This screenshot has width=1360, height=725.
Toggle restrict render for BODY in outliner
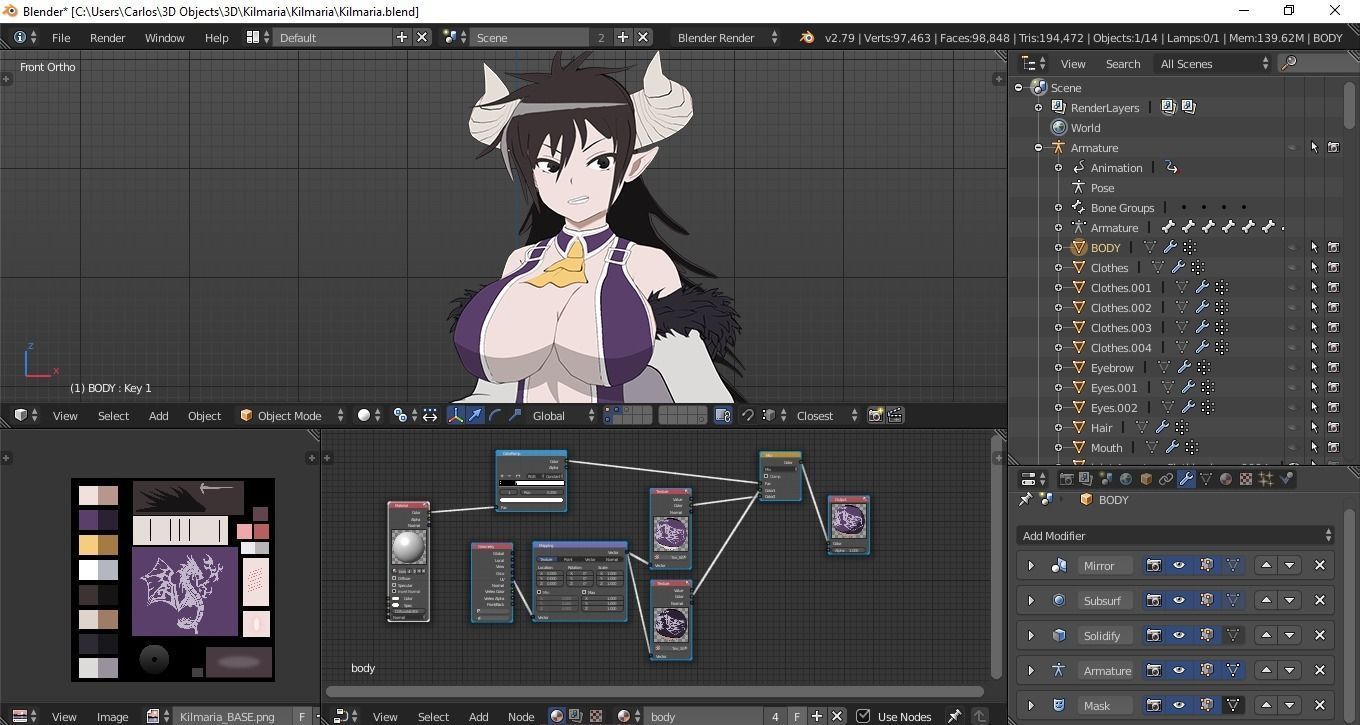coord(1333,247)
